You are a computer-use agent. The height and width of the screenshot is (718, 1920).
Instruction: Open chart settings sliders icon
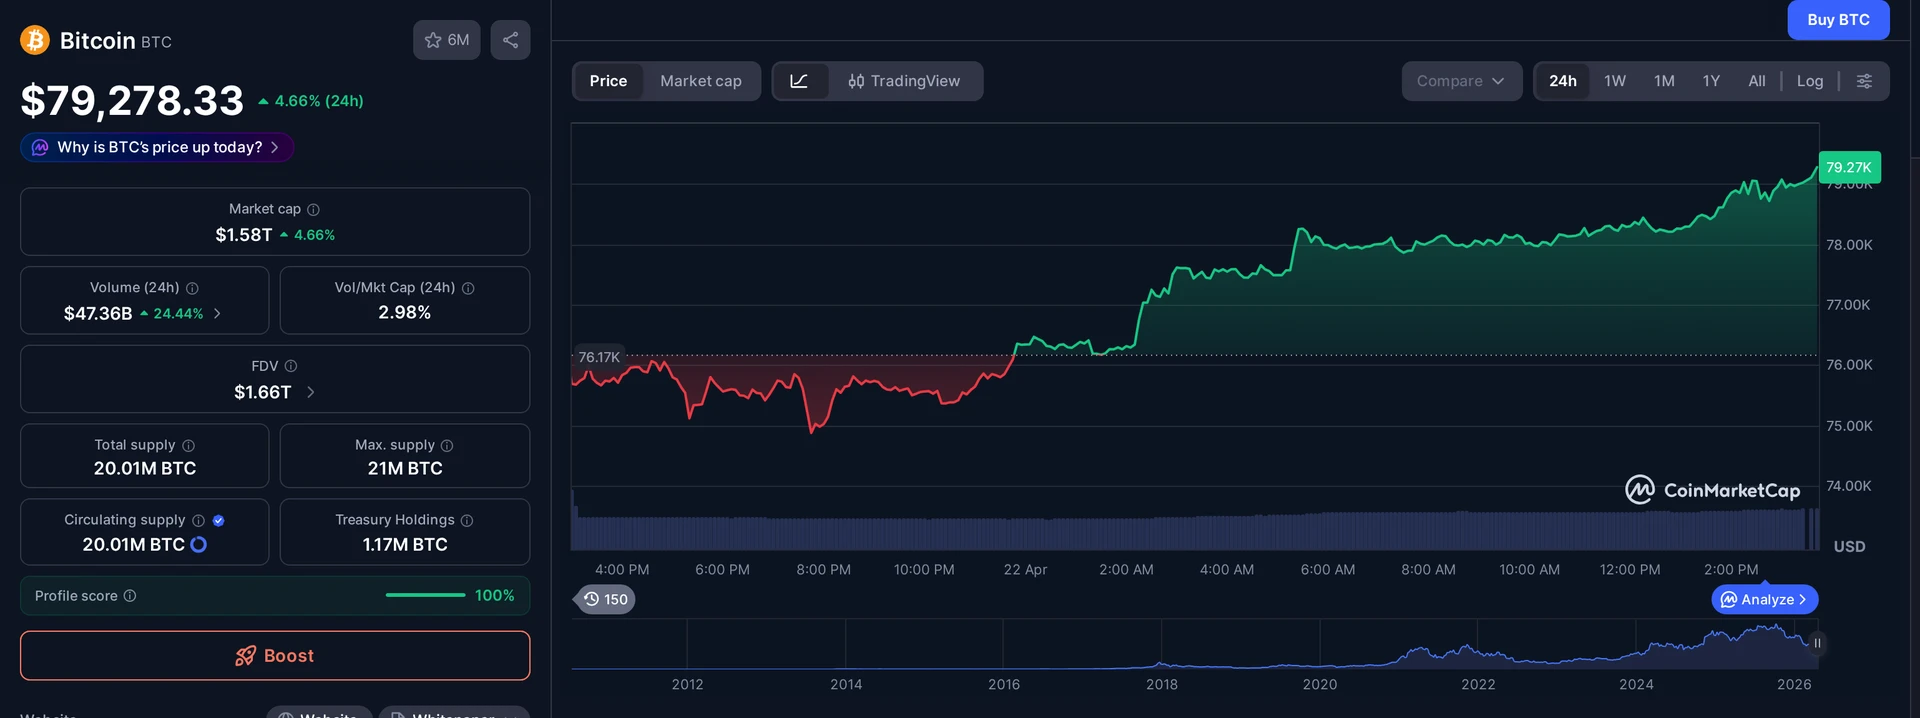(x=1864, y=81)
